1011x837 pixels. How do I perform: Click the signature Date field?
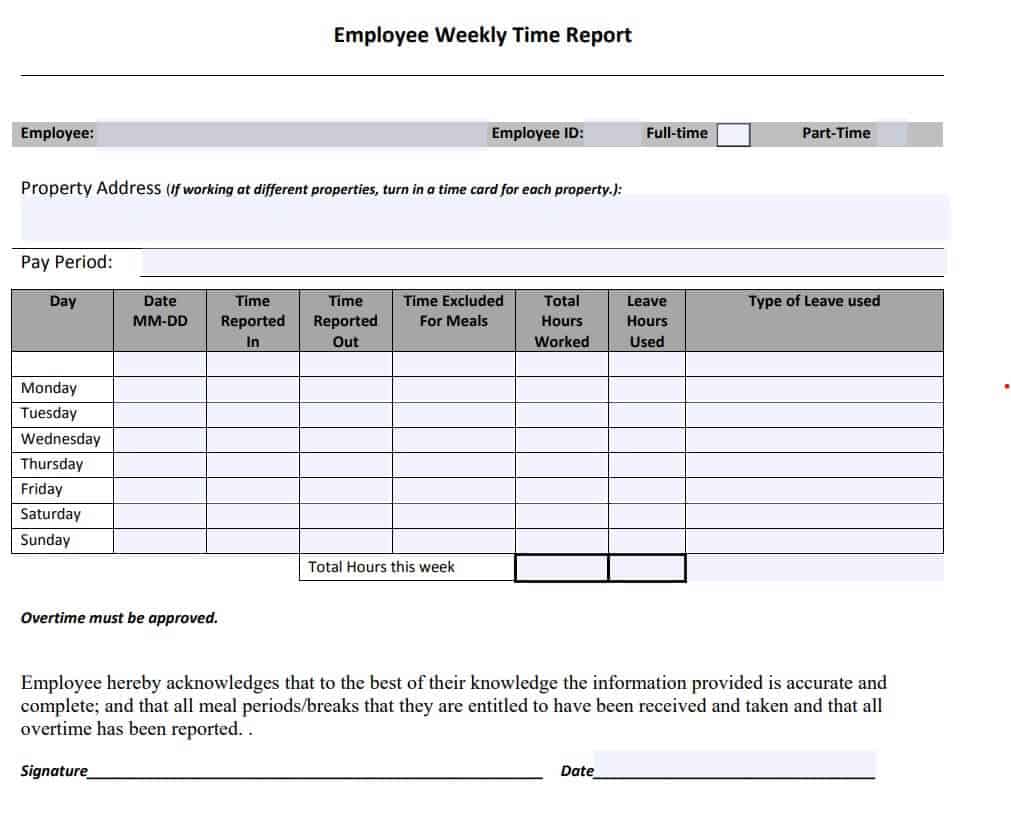click(x=735, y=765)
